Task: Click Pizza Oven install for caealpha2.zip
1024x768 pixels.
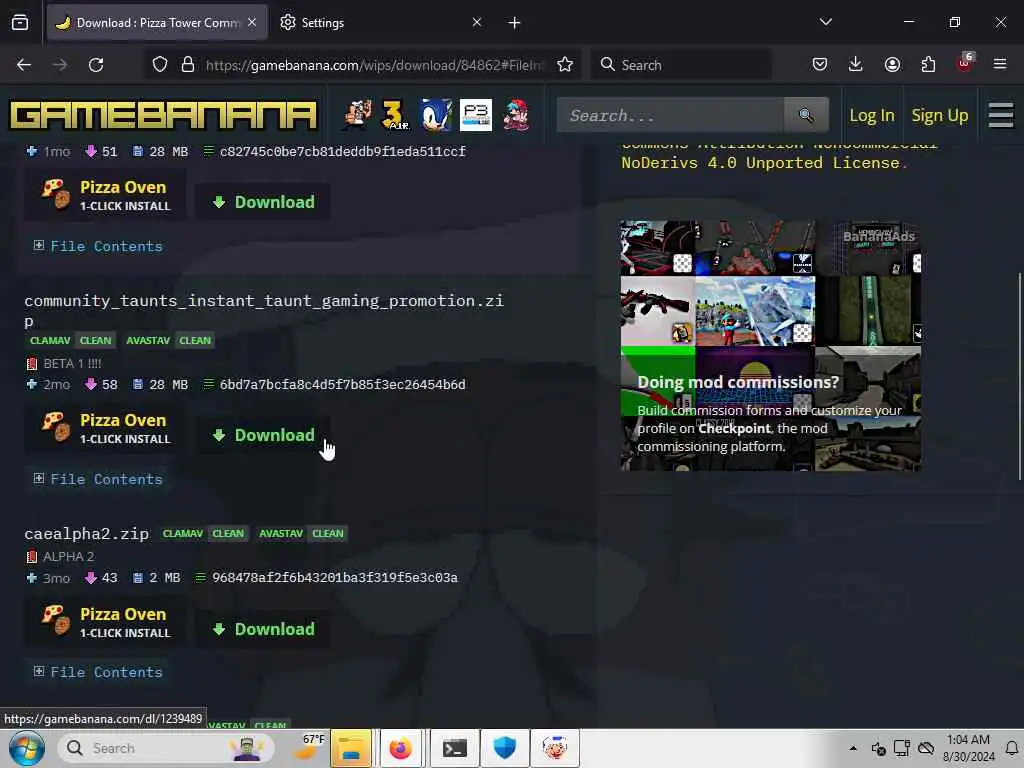Action: coord(105,622)
